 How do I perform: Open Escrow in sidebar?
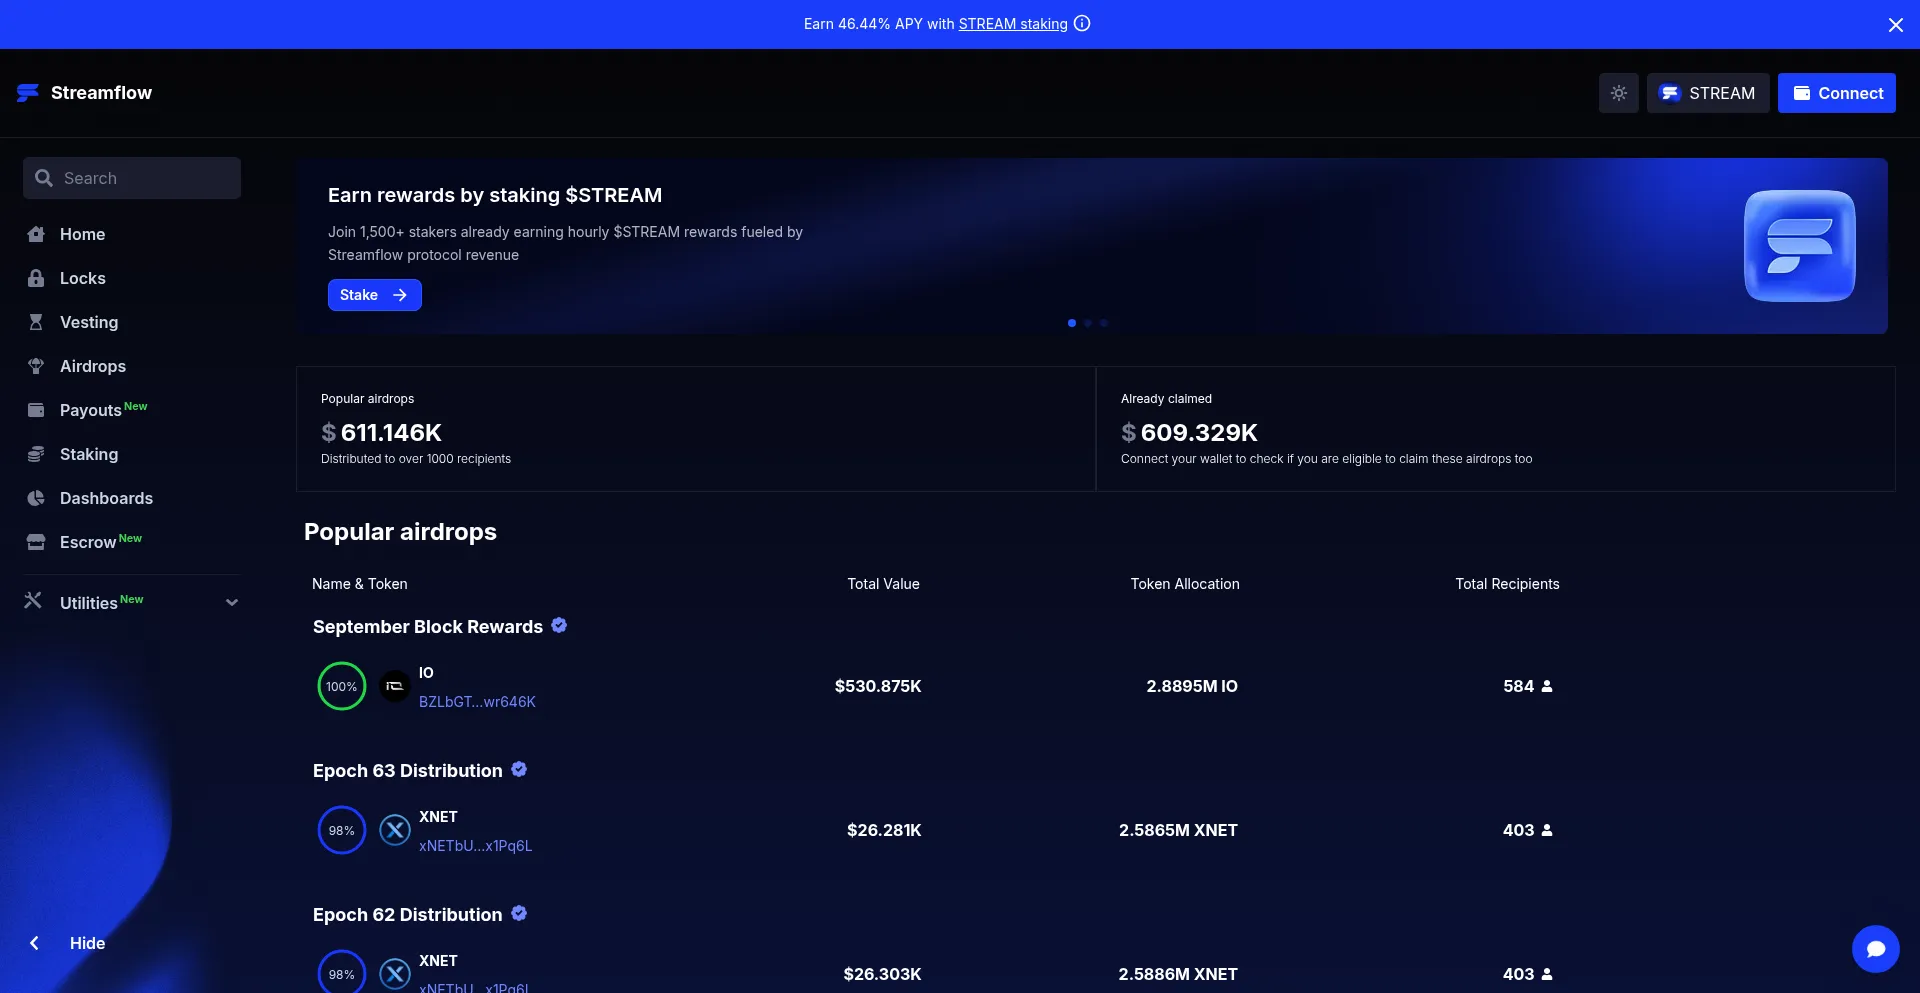point(88,542)
